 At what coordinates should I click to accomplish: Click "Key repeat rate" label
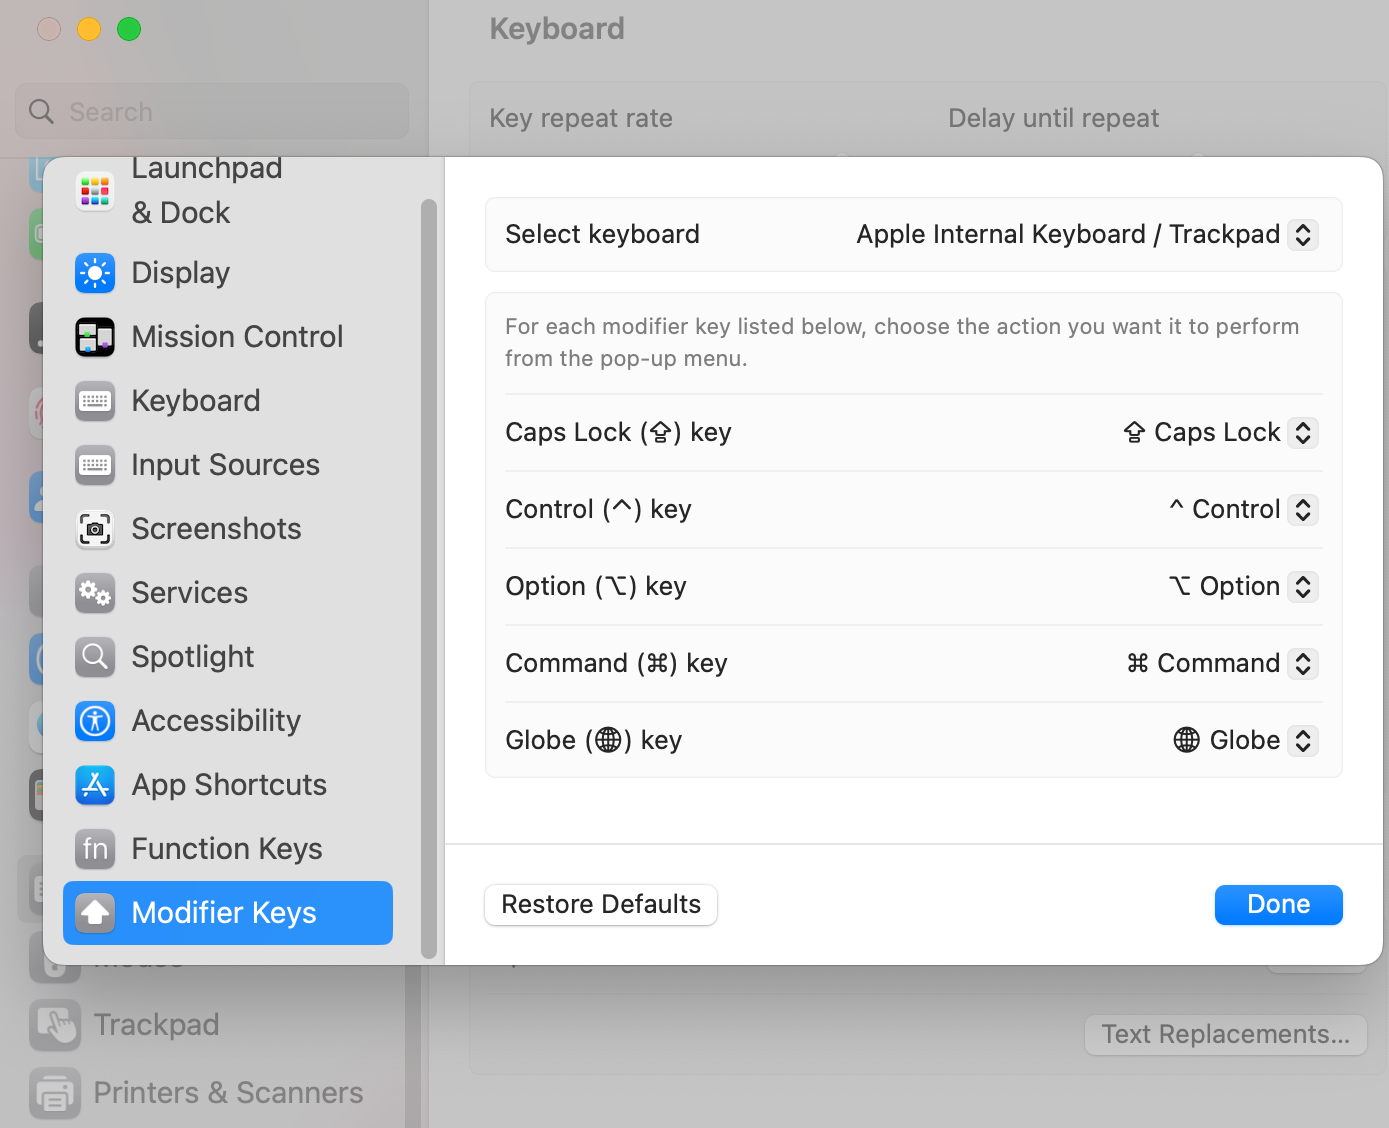pos(581,119)
